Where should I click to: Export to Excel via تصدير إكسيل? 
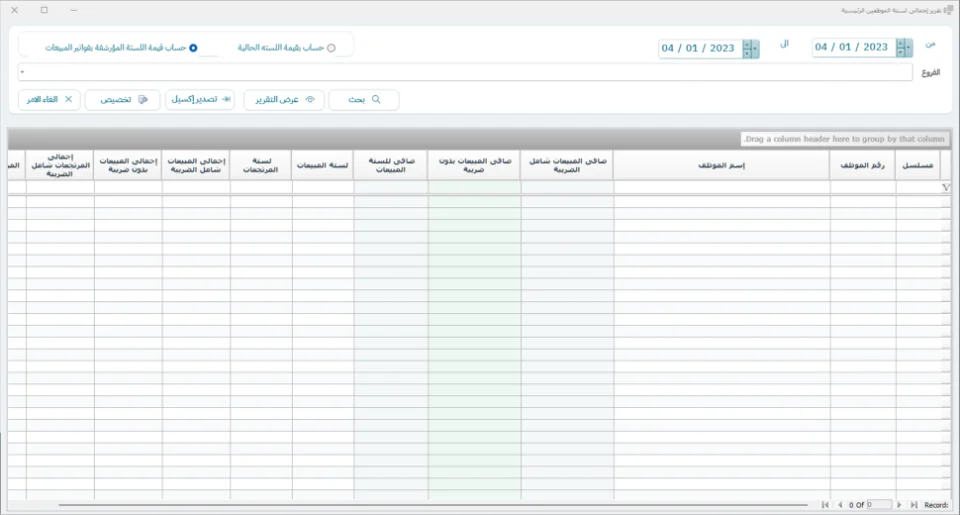[x=200, y=100]
